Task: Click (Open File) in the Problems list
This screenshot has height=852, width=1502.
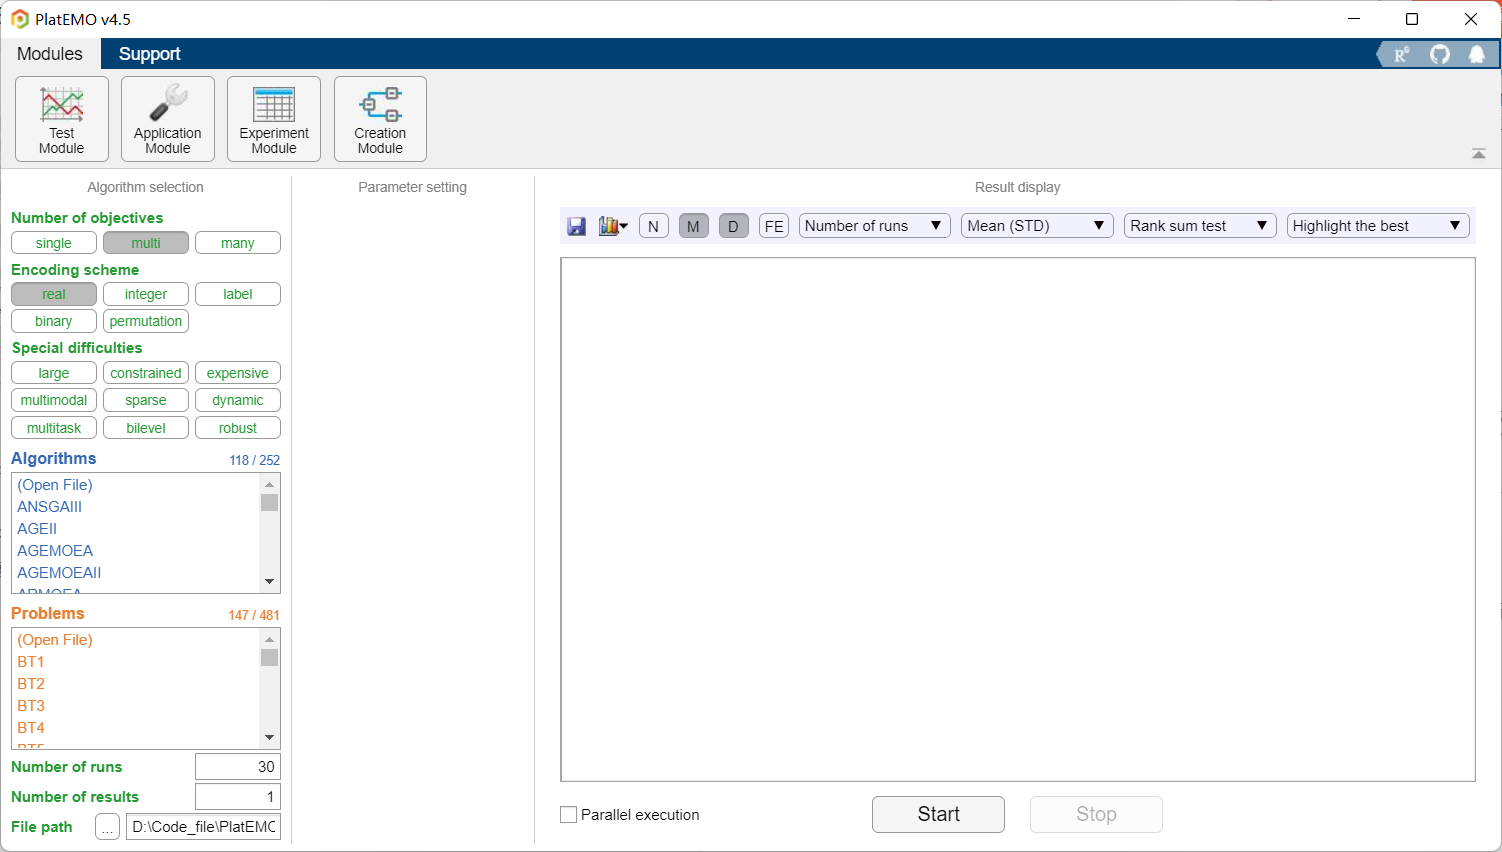Action: coord(136,640)
